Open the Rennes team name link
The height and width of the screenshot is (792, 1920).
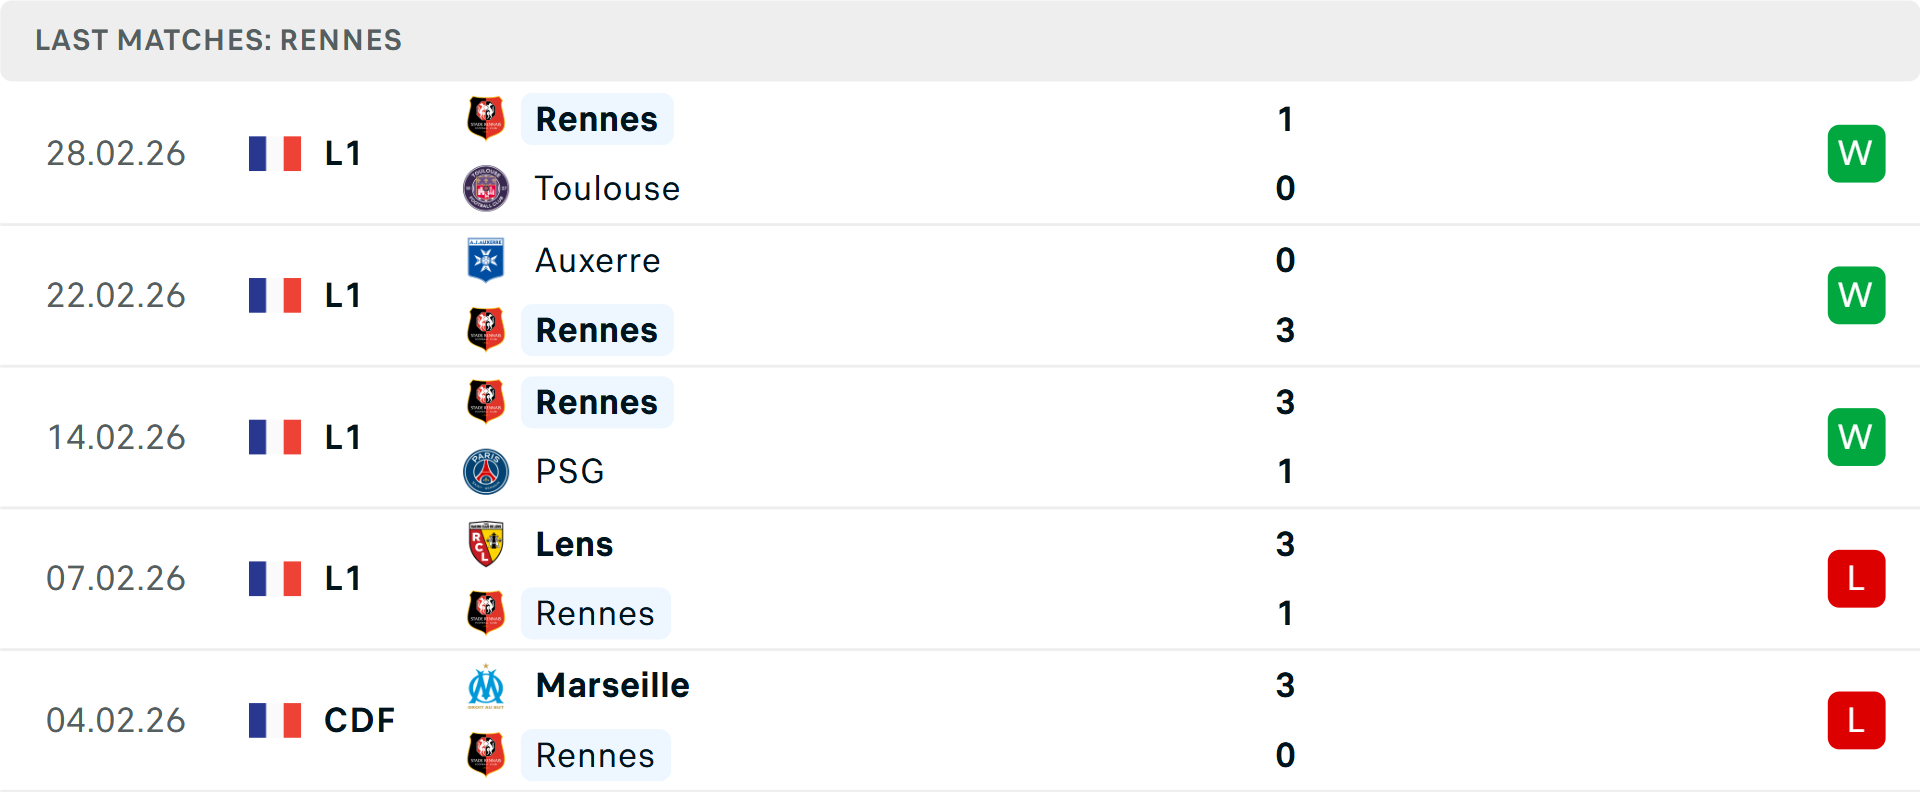(x=597, y=118)
